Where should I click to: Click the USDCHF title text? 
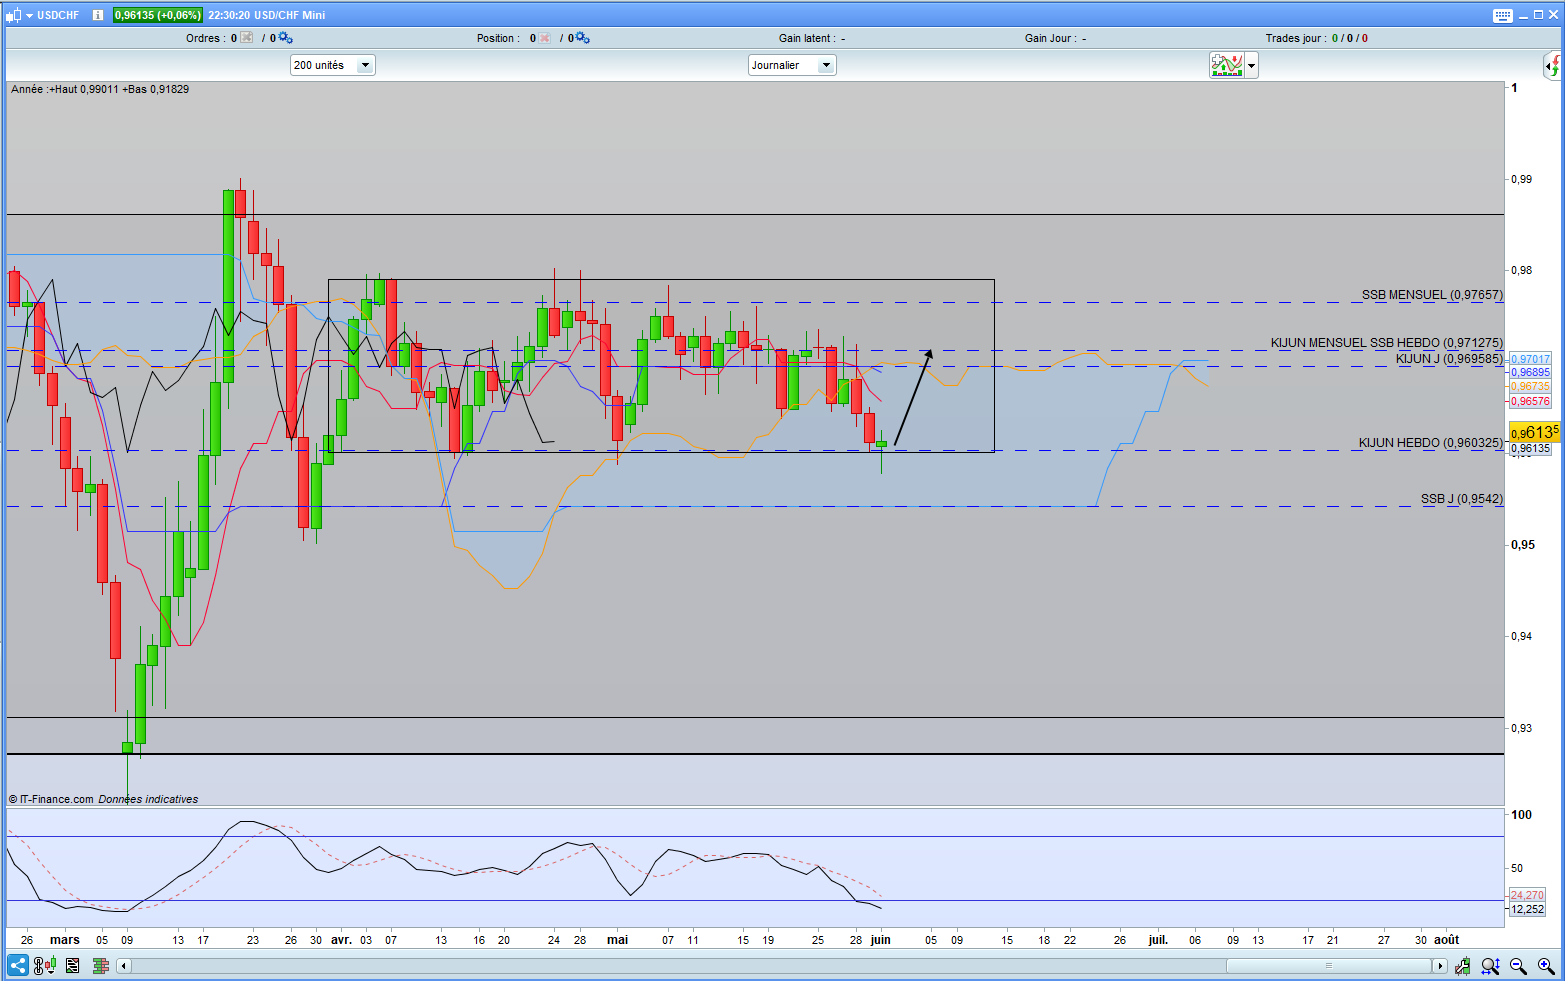(58, 15)
